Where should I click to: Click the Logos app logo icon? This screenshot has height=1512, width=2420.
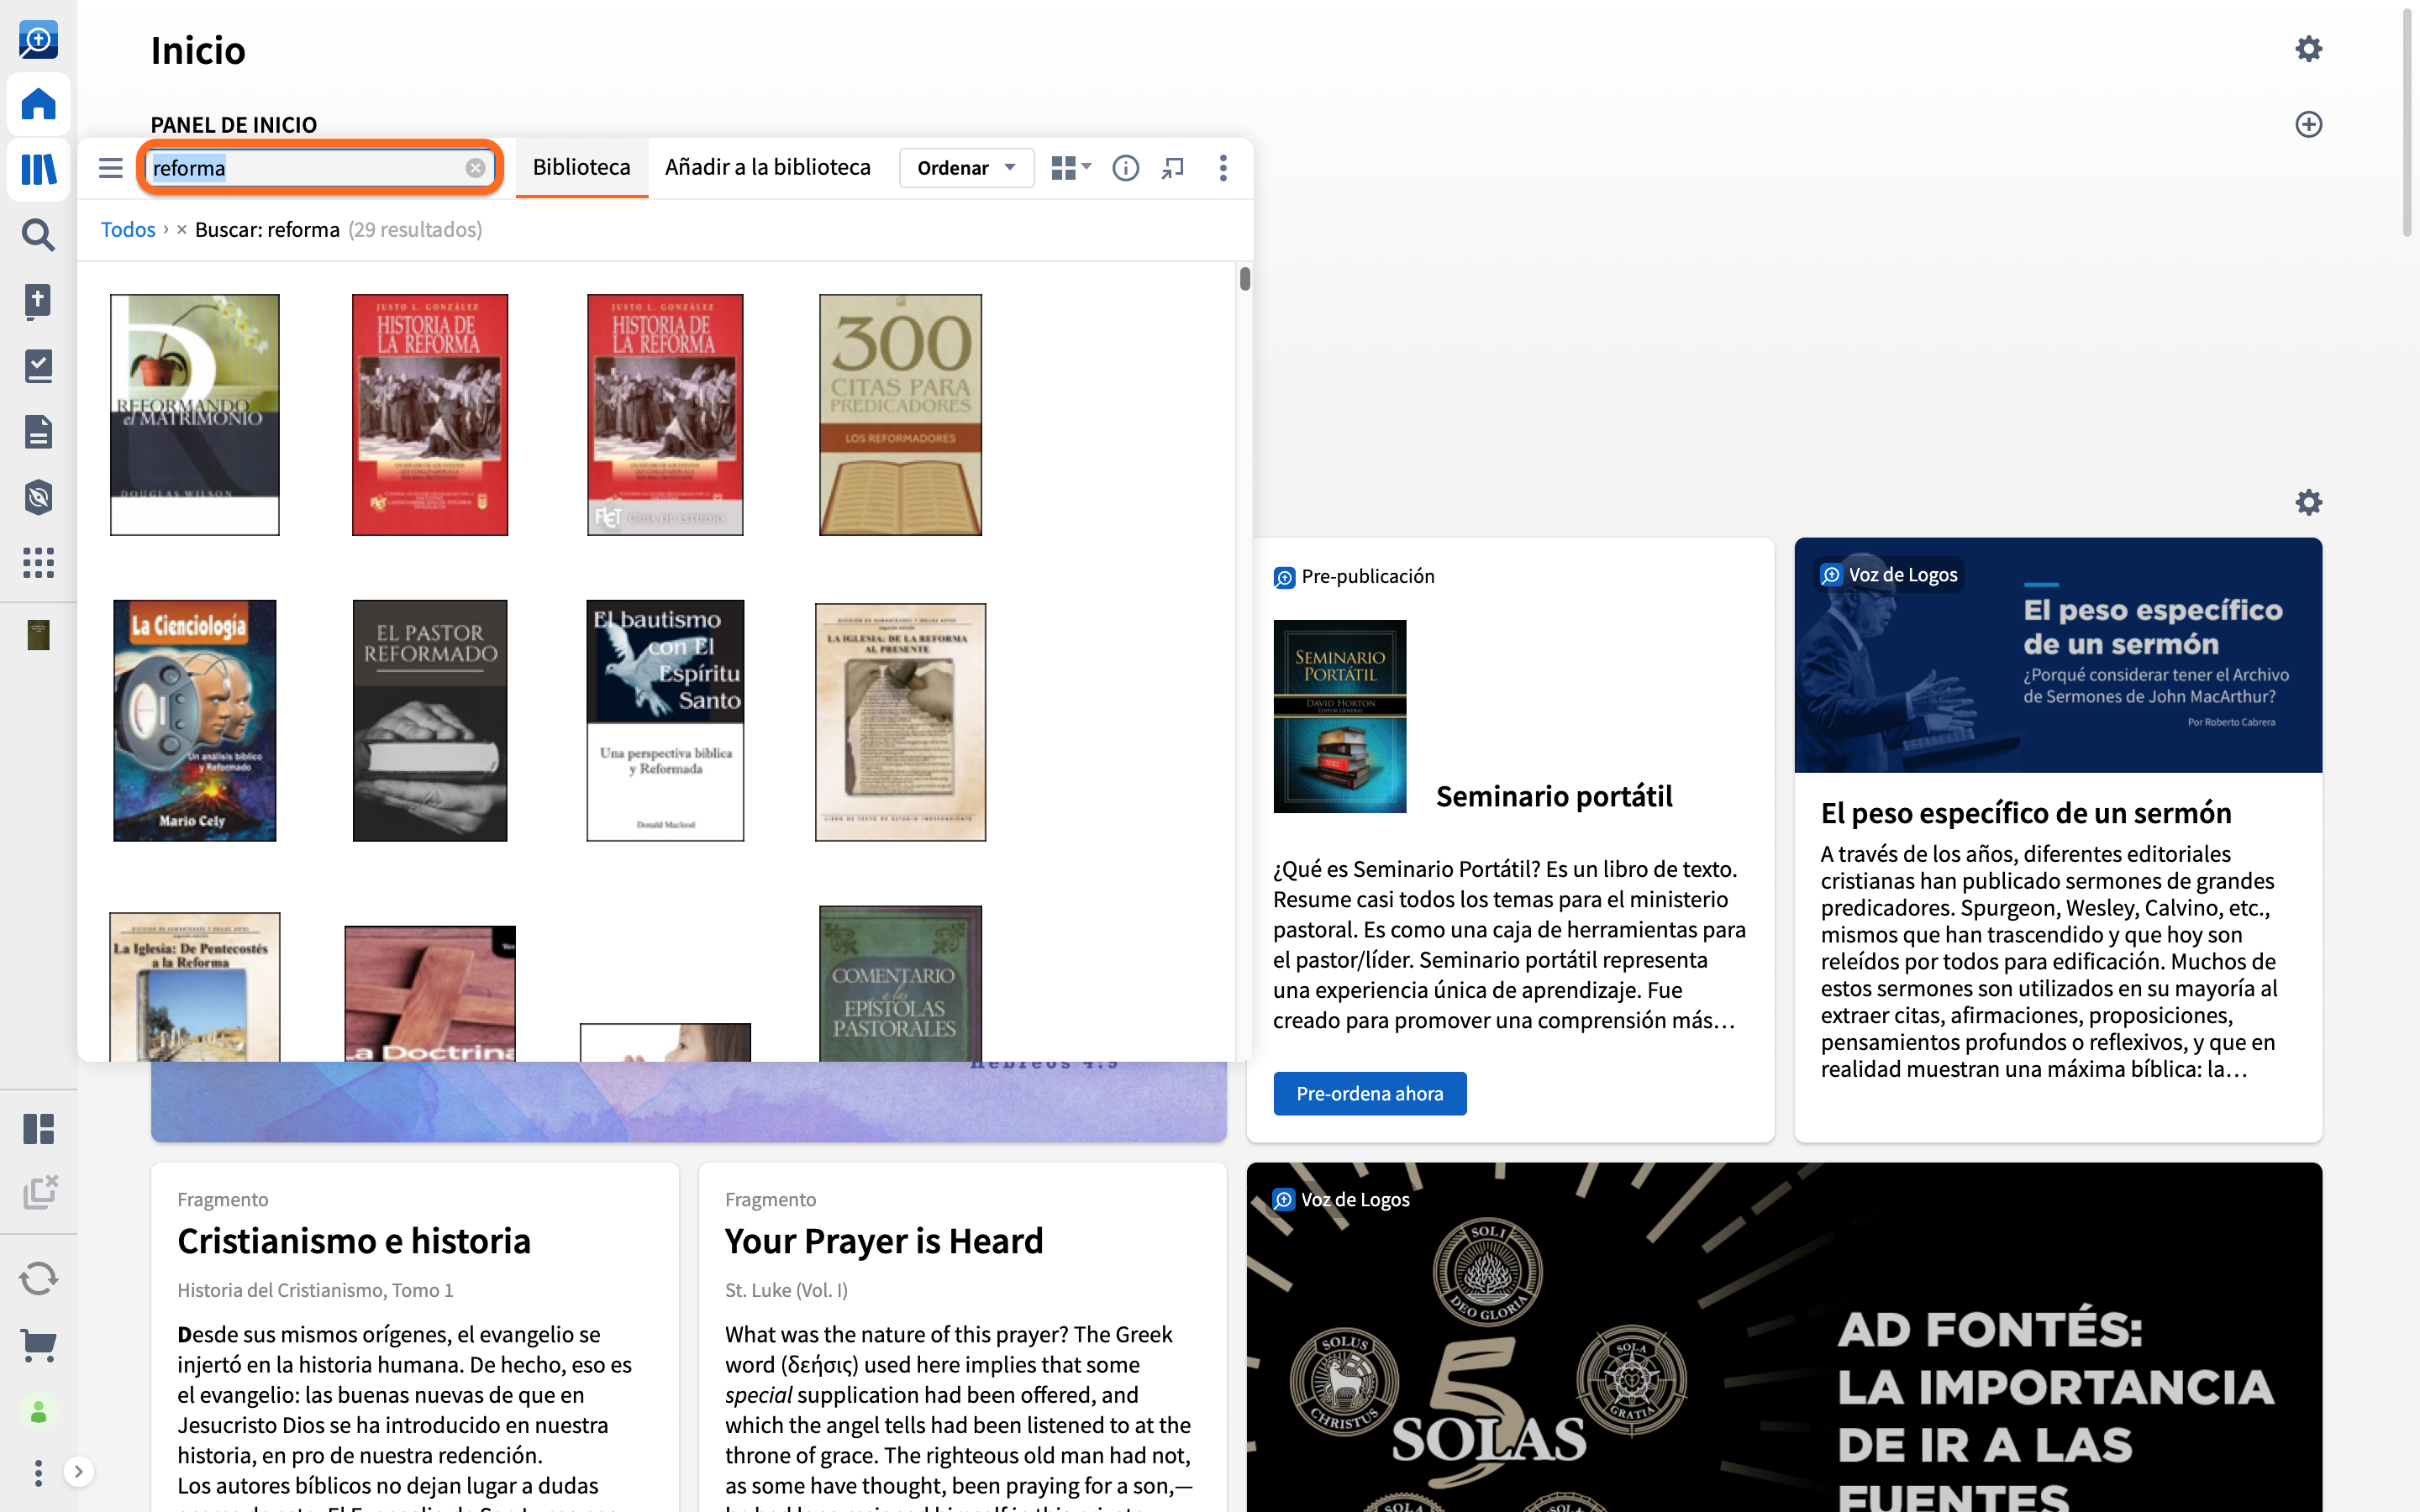38,40
